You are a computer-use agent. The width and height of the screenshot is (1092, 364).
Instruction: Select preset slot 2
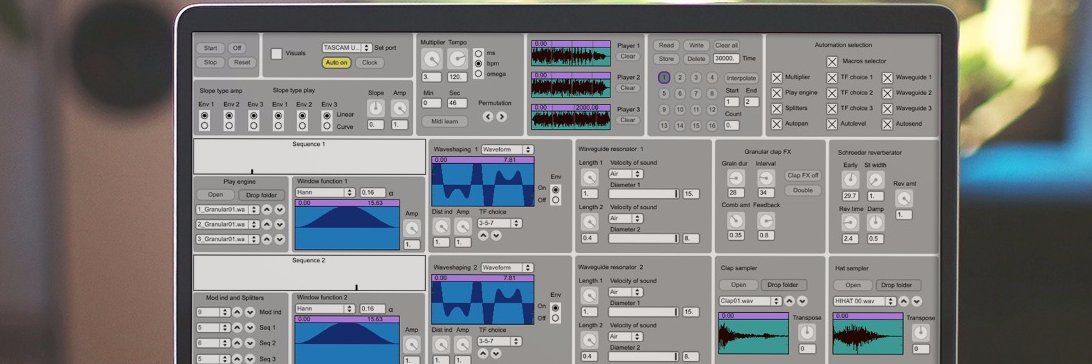pyautogui.click(x=680, y=78)
